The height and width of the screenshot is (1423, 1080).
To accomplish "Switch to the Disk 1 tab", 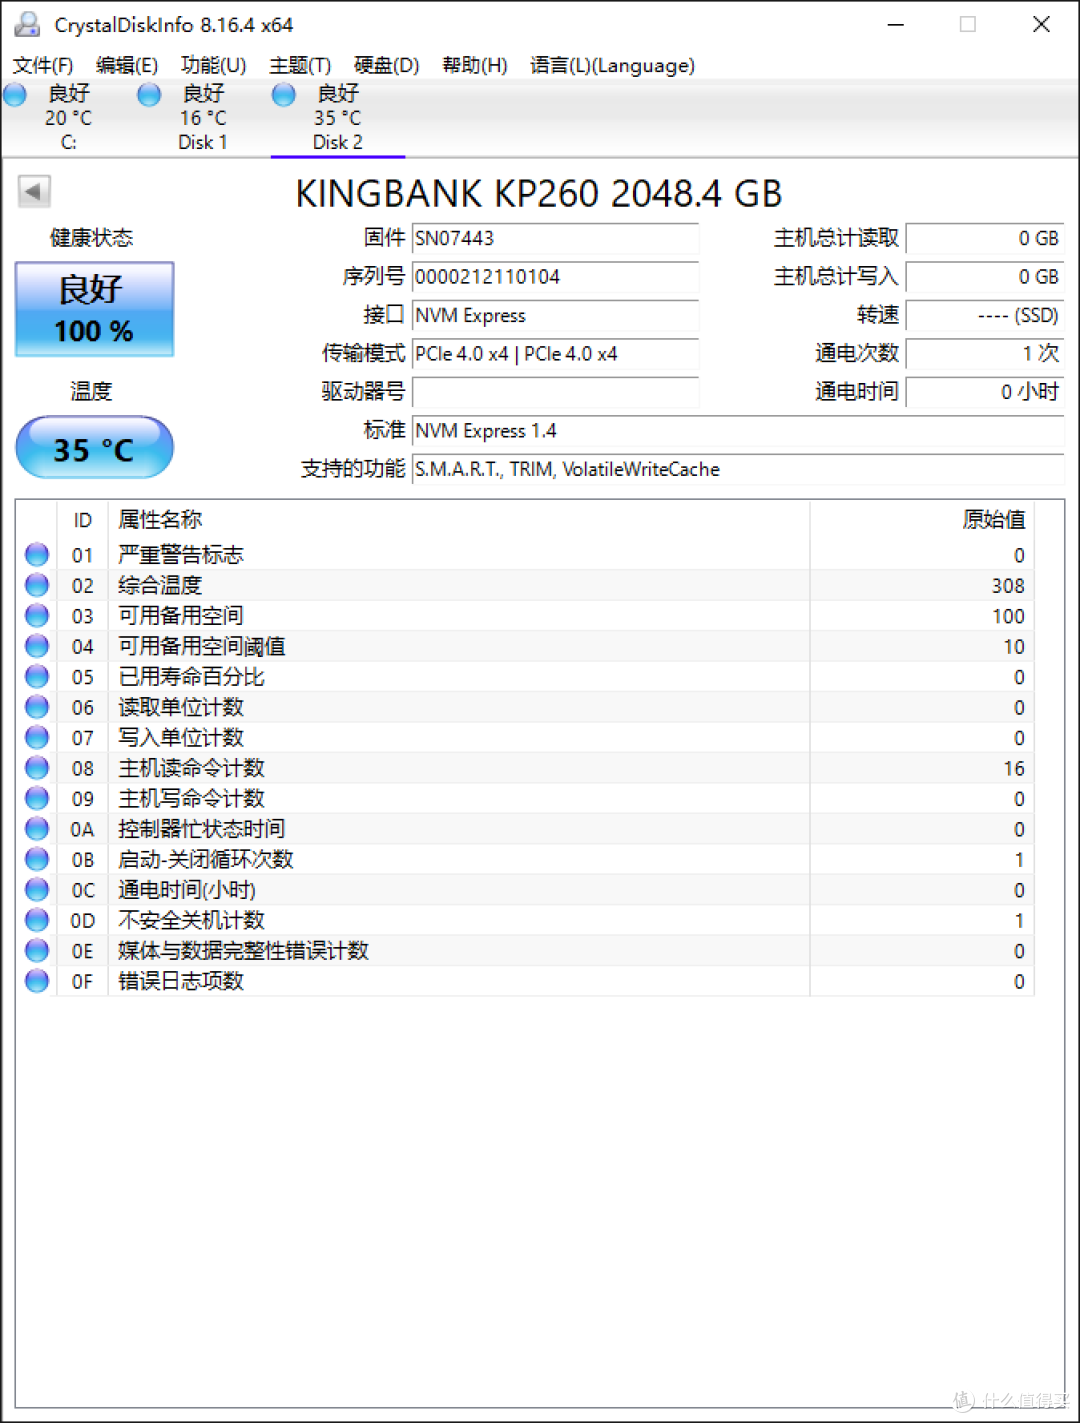I will point(202,118).
